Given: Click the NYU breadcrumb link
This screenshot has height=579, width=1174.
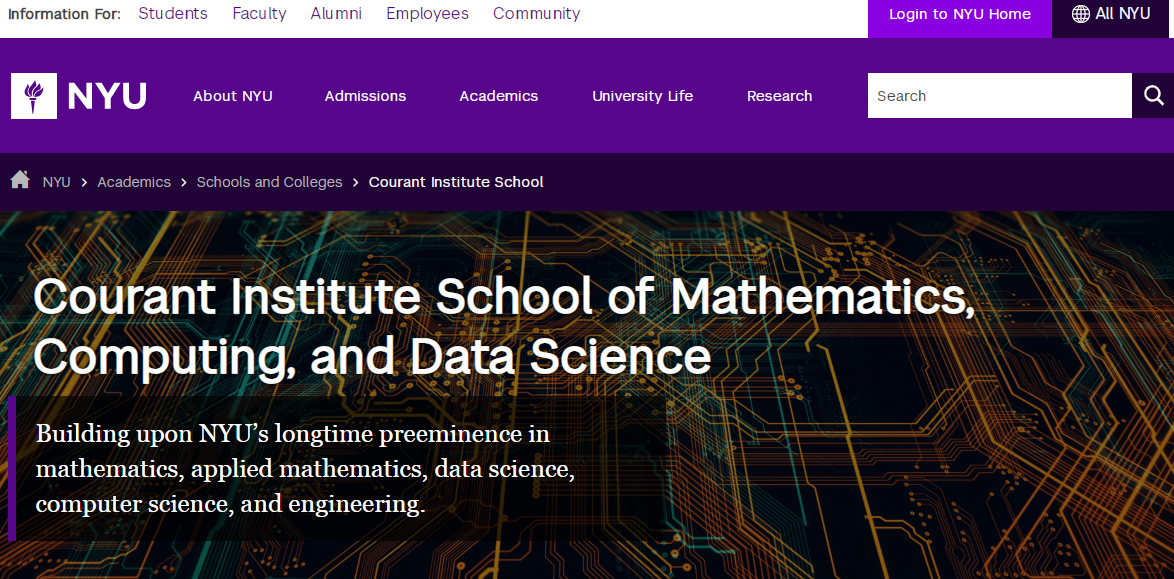Looking at the screenshot, I should (x=56, y=182).
